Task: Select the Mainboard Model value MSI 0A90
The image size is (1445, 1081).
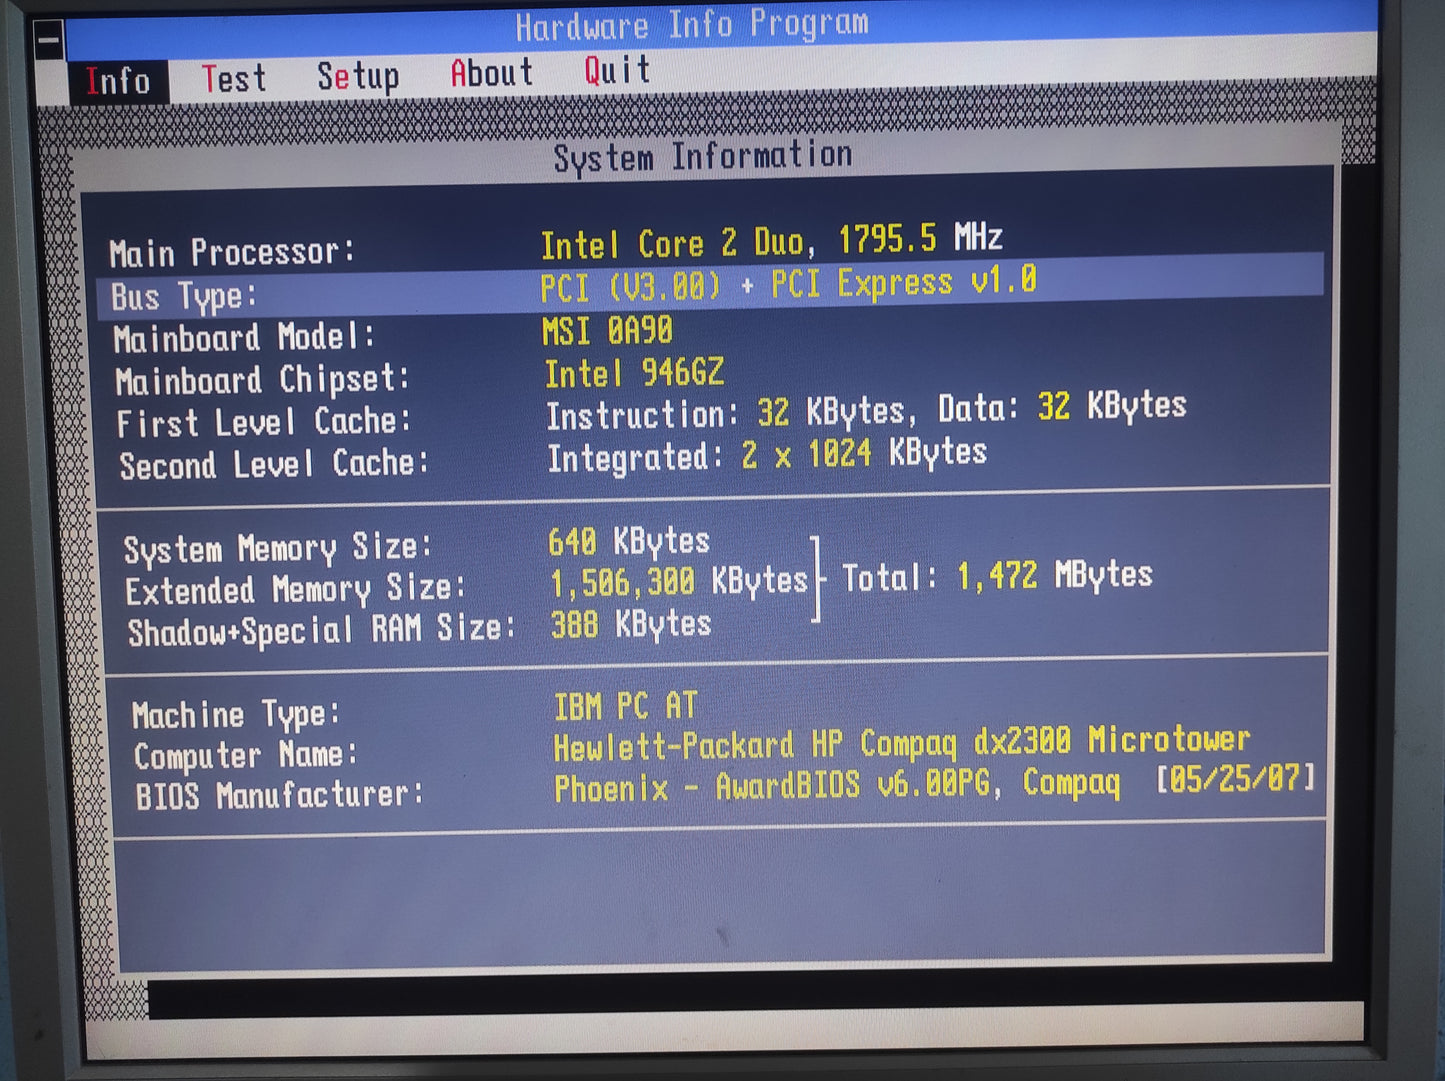Action: click(607, 331)
